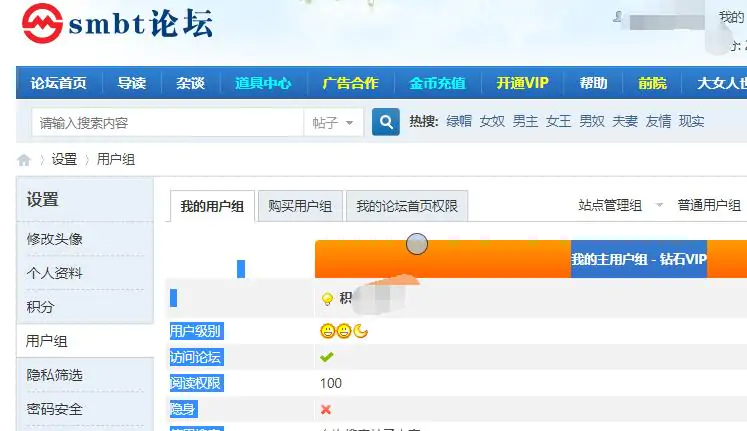Open the 普通用户组 menu
The image size is (747, 431).
coord(709,205)
